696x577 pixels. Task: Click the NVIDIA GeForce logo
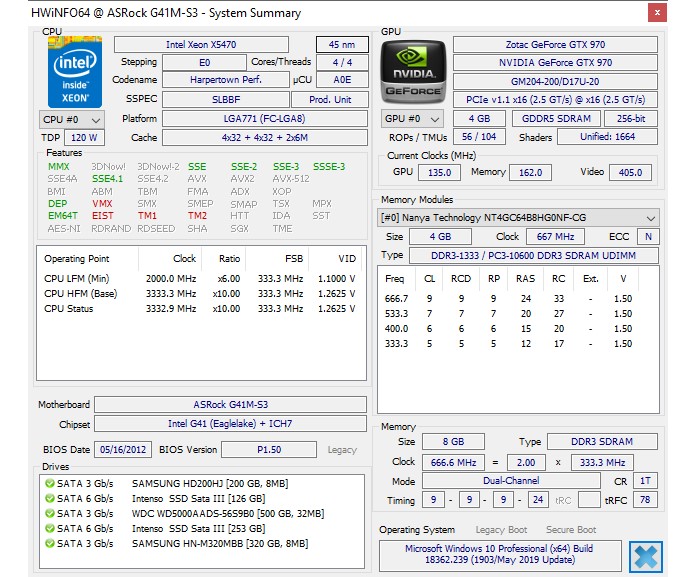coord(413,72)
